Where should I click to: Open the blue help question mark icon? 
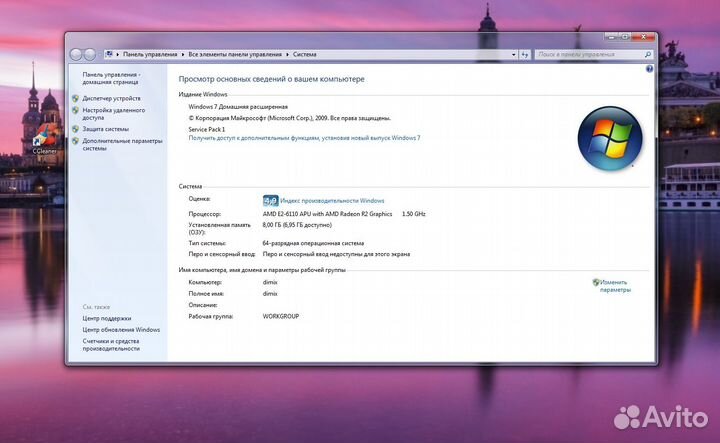click(x=649, y=69)
